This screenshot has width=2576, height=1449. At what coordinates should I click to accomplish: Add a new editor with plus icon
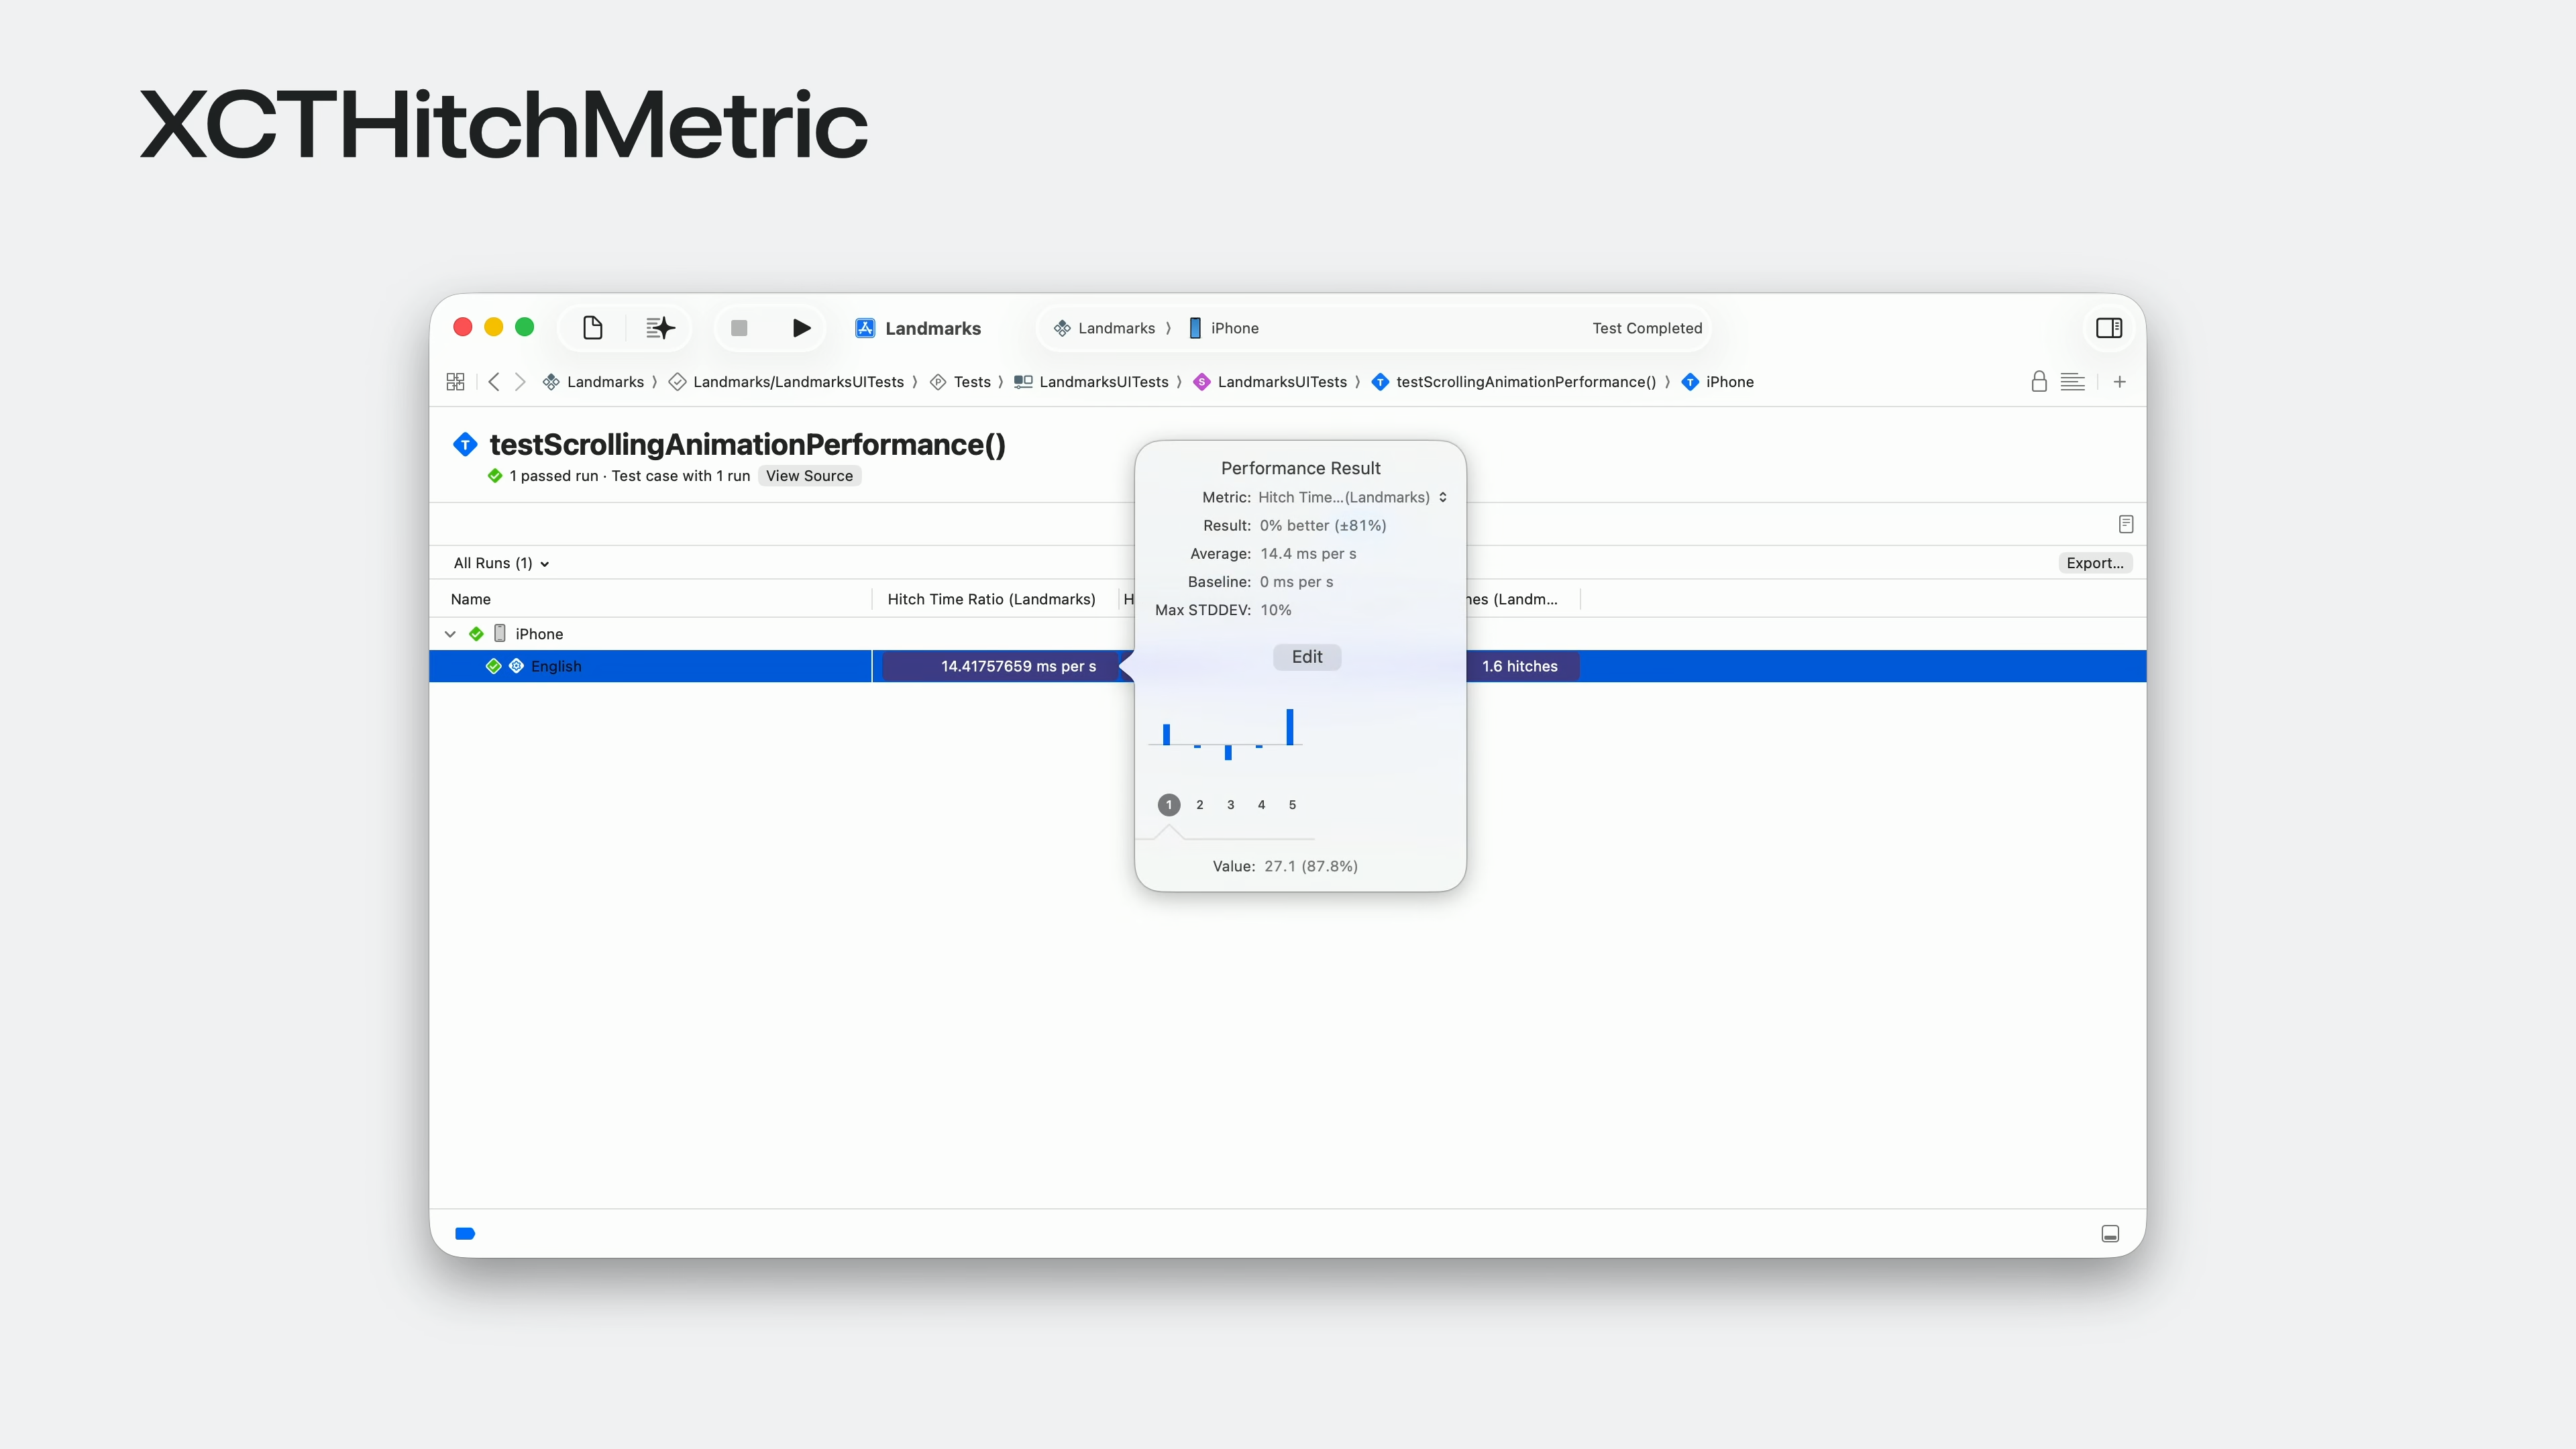tap(2119, 382)
